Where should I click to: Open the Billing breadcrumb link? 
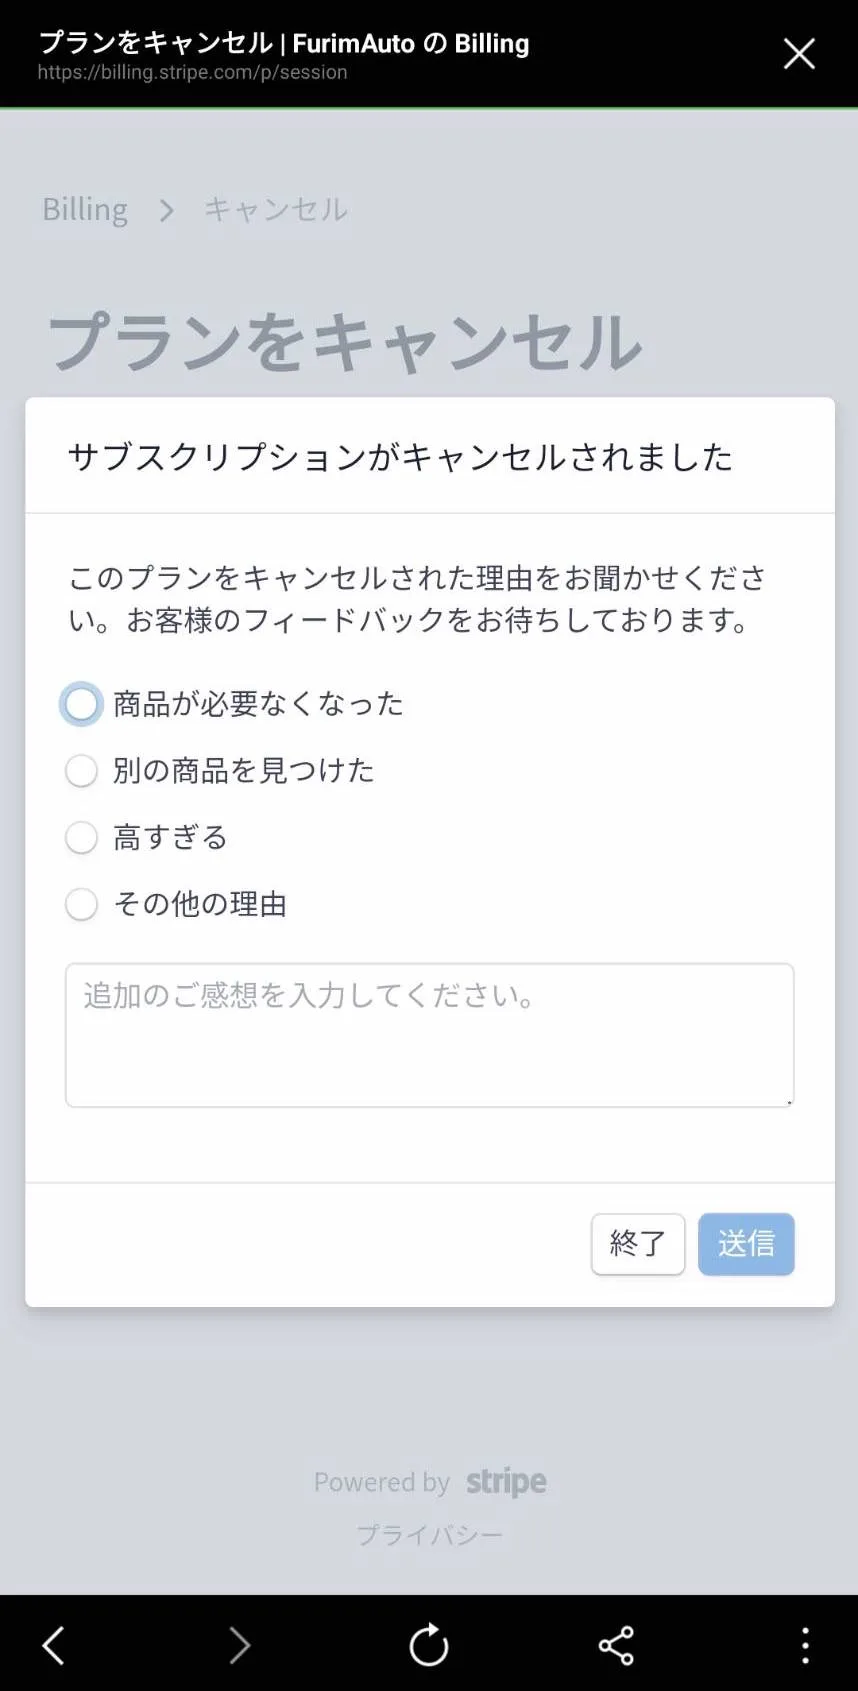(85, 209)
